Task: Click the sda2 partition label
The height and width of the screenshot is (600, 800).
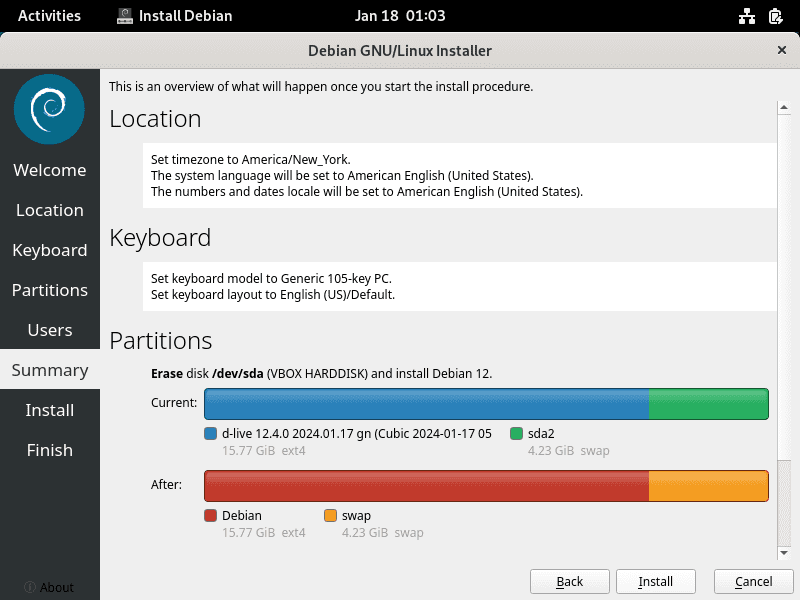Action: 541,434
